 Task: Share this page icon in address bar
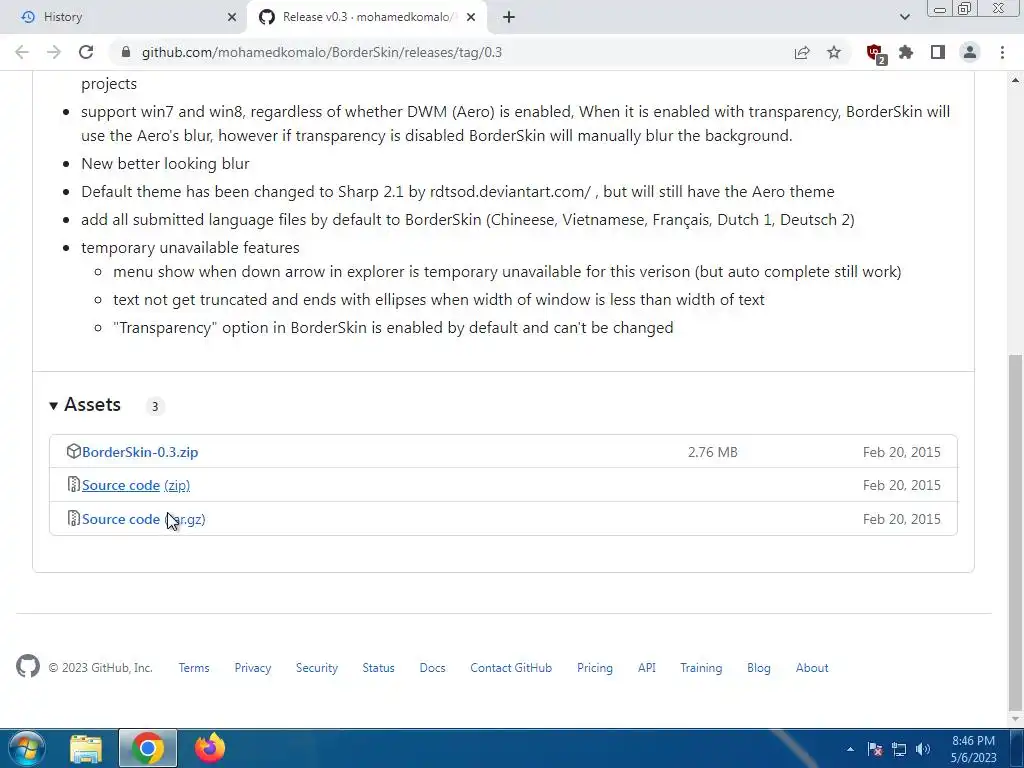coord(802,52)
